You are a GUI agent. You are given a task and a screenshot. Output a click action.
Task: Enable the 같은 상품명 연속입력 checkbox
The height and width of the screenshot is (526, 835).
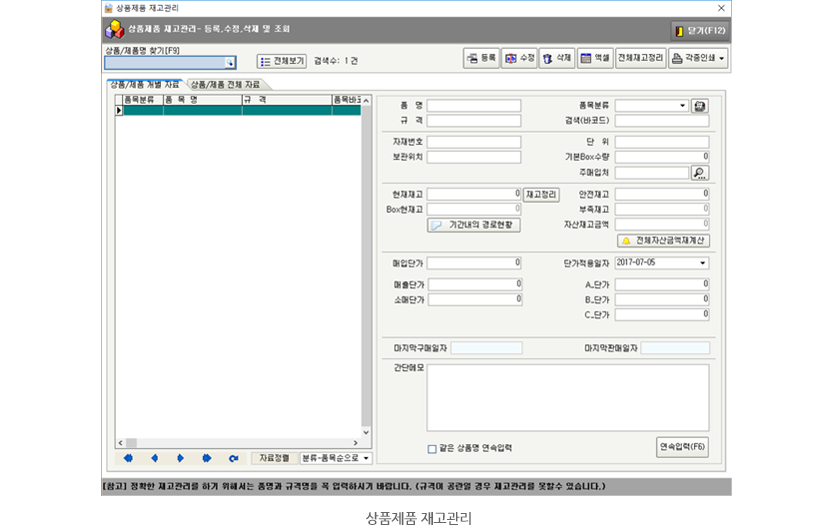click(432, 449)
